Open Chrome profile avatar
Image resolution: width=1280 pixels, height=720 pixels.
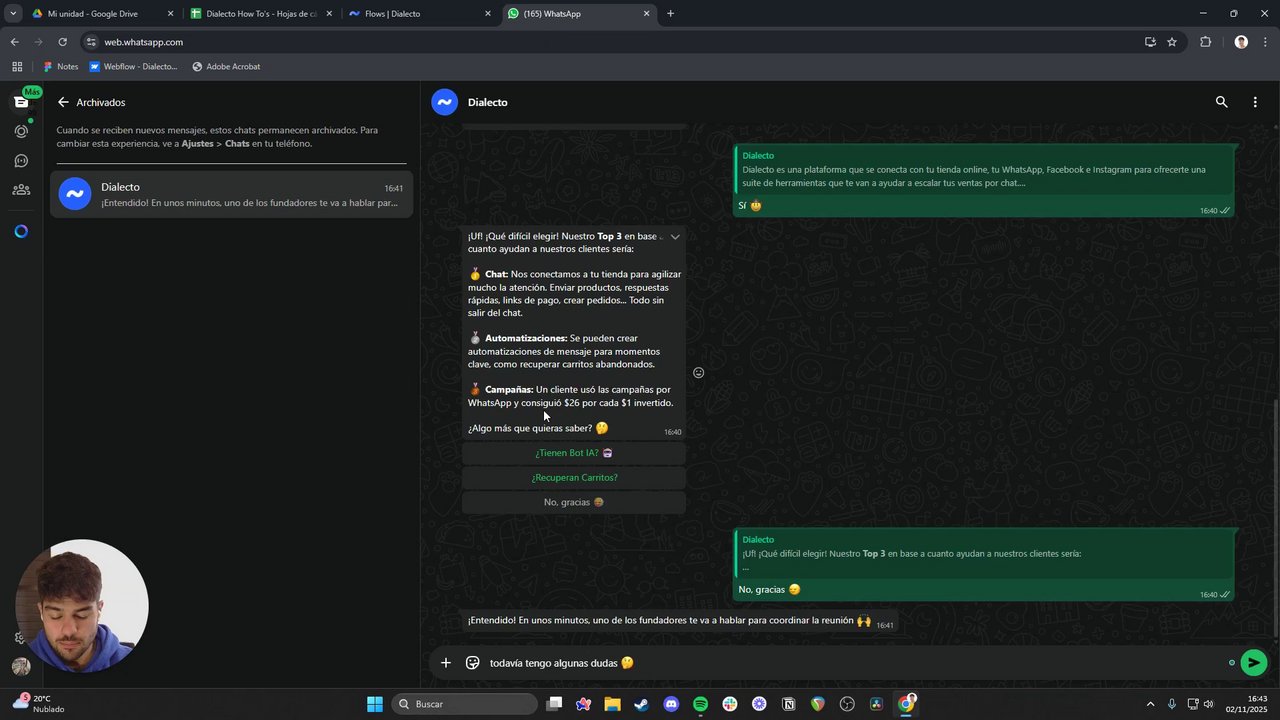(1241, 42)
